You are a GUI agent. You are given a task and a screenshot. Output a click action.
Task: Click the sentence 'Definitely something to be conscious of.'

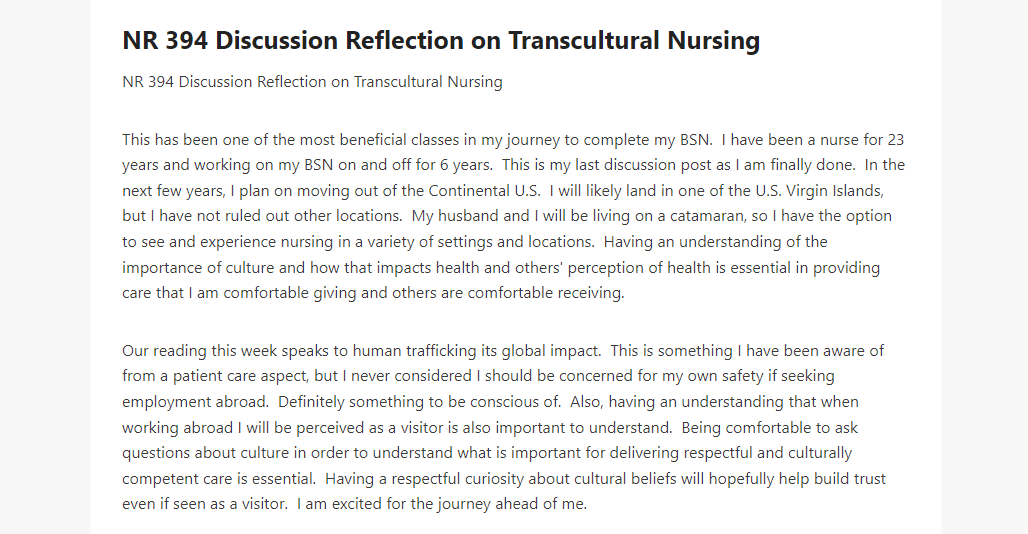(420, 402)
